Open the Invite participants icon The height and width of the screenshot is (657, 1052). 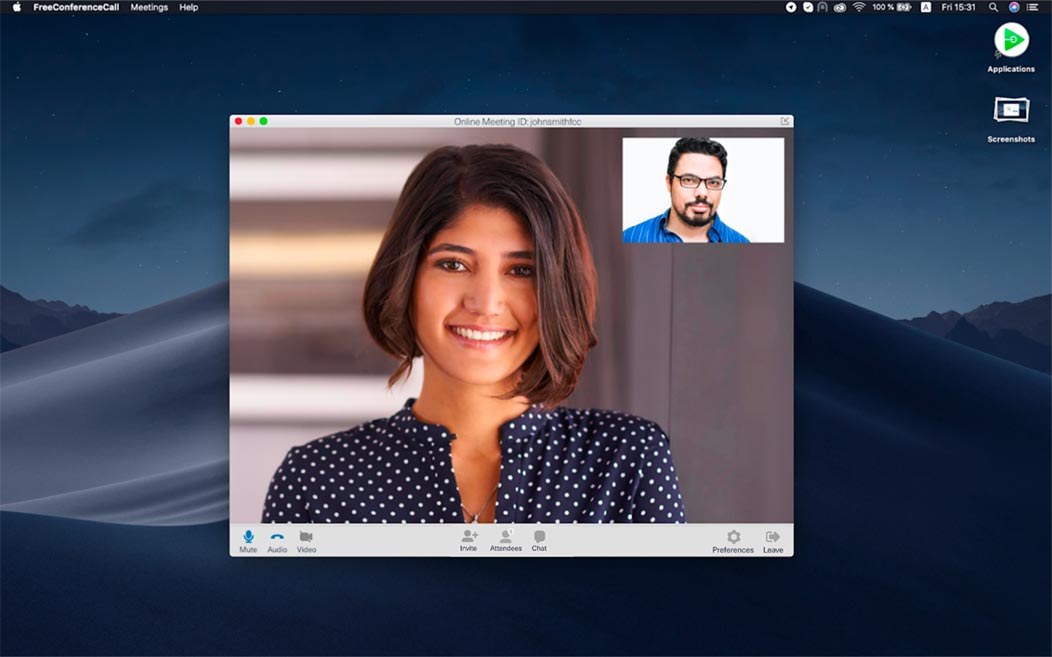coord(468,539)
